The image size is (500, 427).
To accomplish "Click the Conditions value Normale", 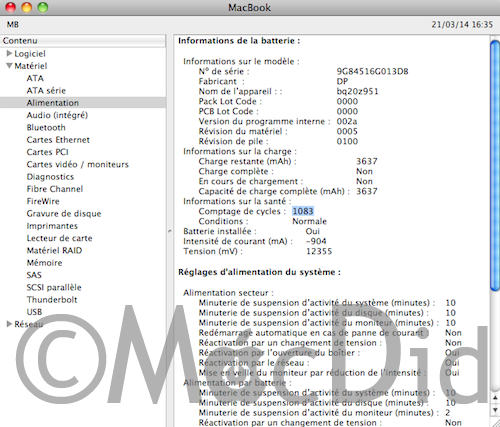I will 309,221.
